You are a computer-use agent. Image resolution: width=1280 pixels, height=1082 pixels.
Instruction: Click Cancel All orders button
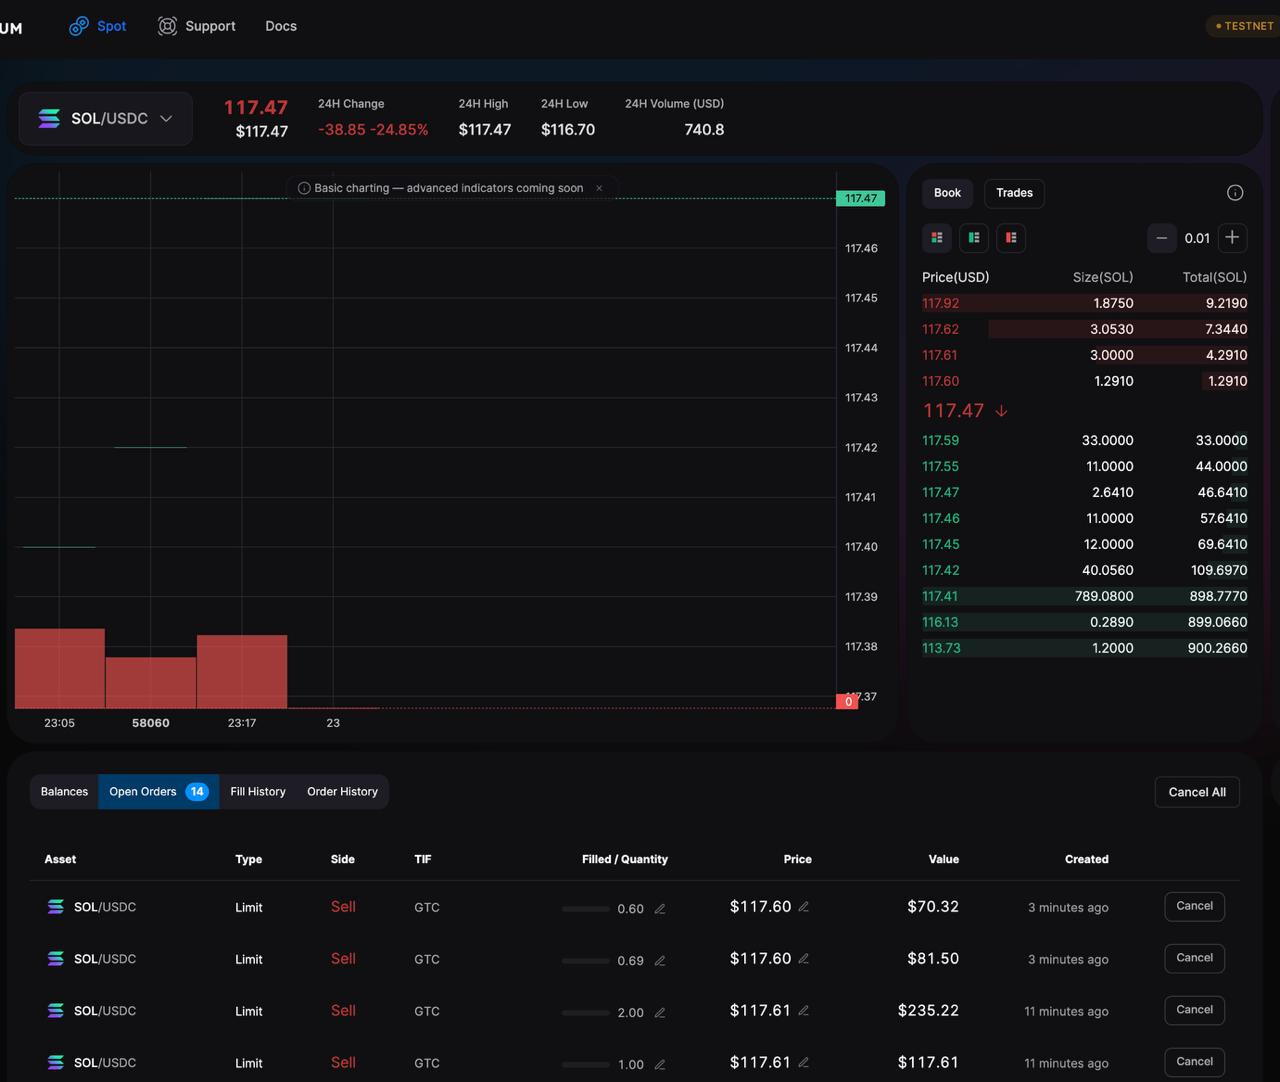click(1197, 792)
